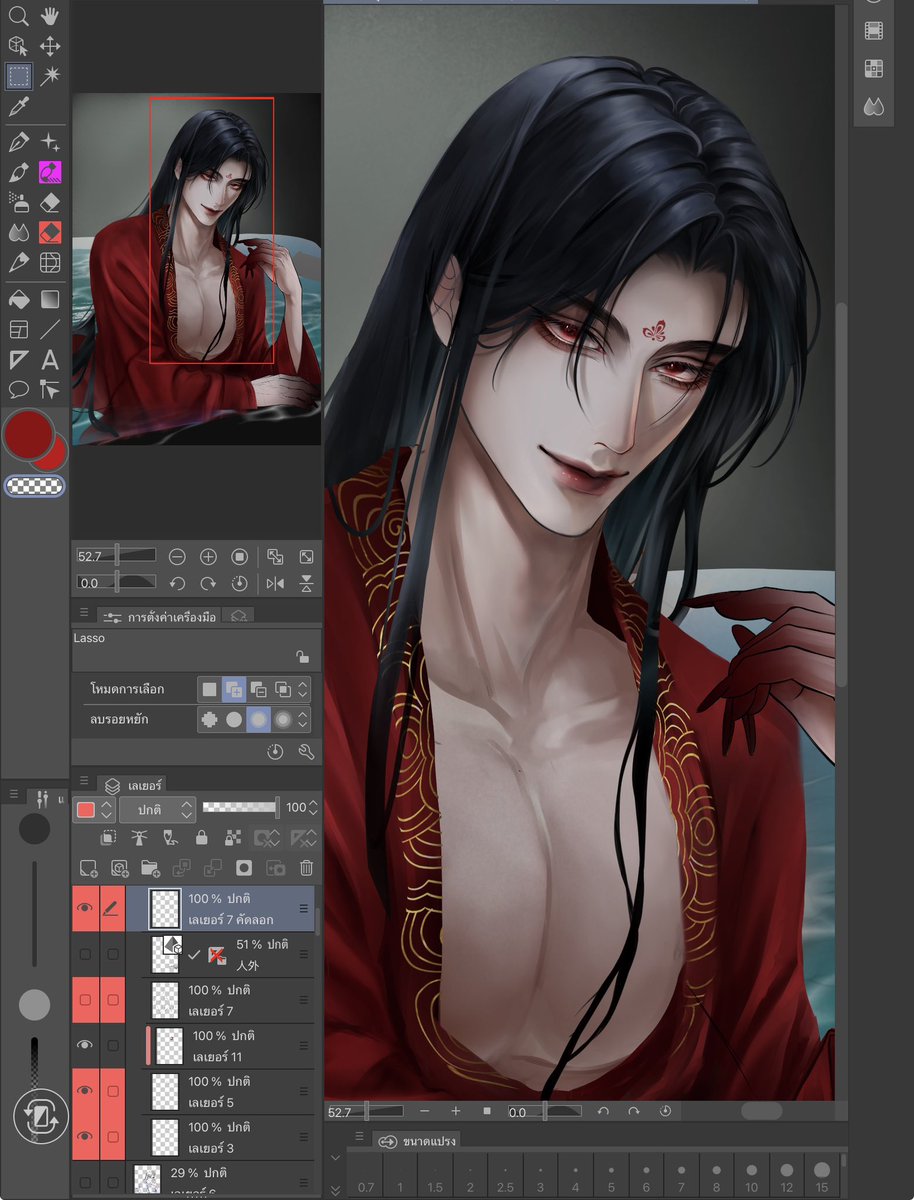Open the timeline film icon panel
This screenshot has width=914, height=1200.
[873, 31]
